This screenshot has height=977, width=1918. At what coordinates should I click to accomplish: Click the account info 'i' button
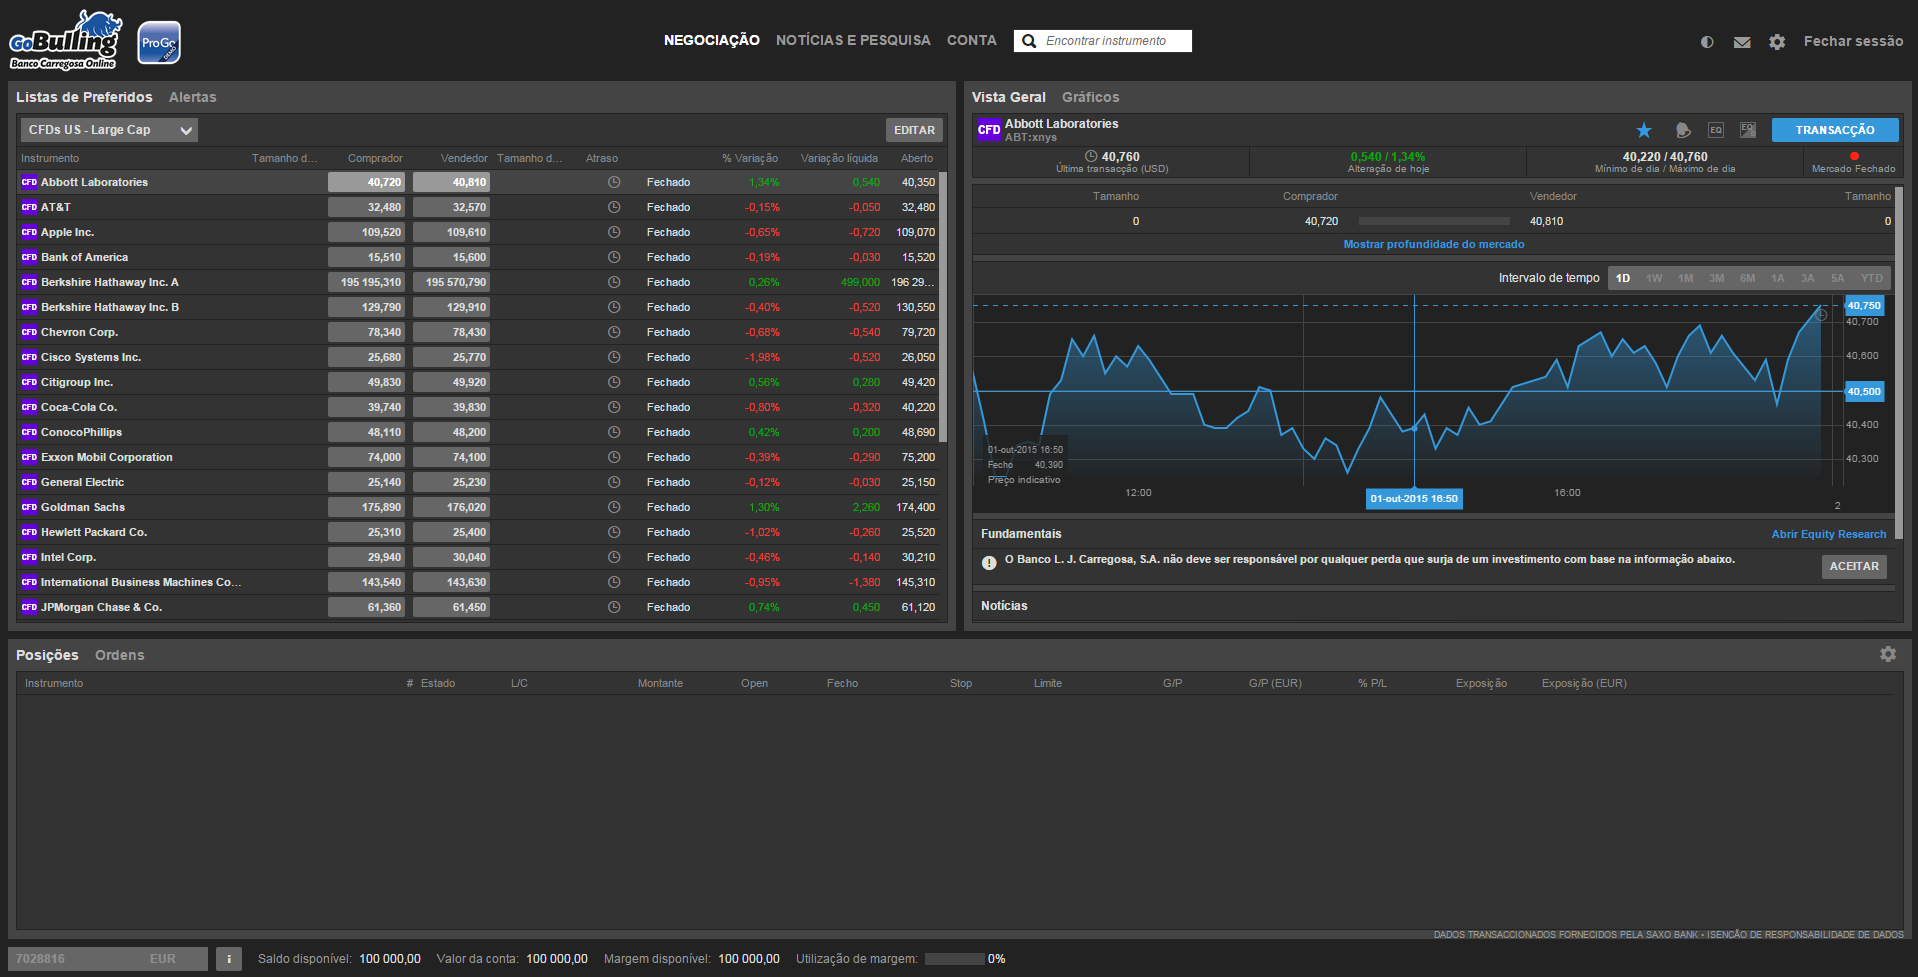point(229,959)
